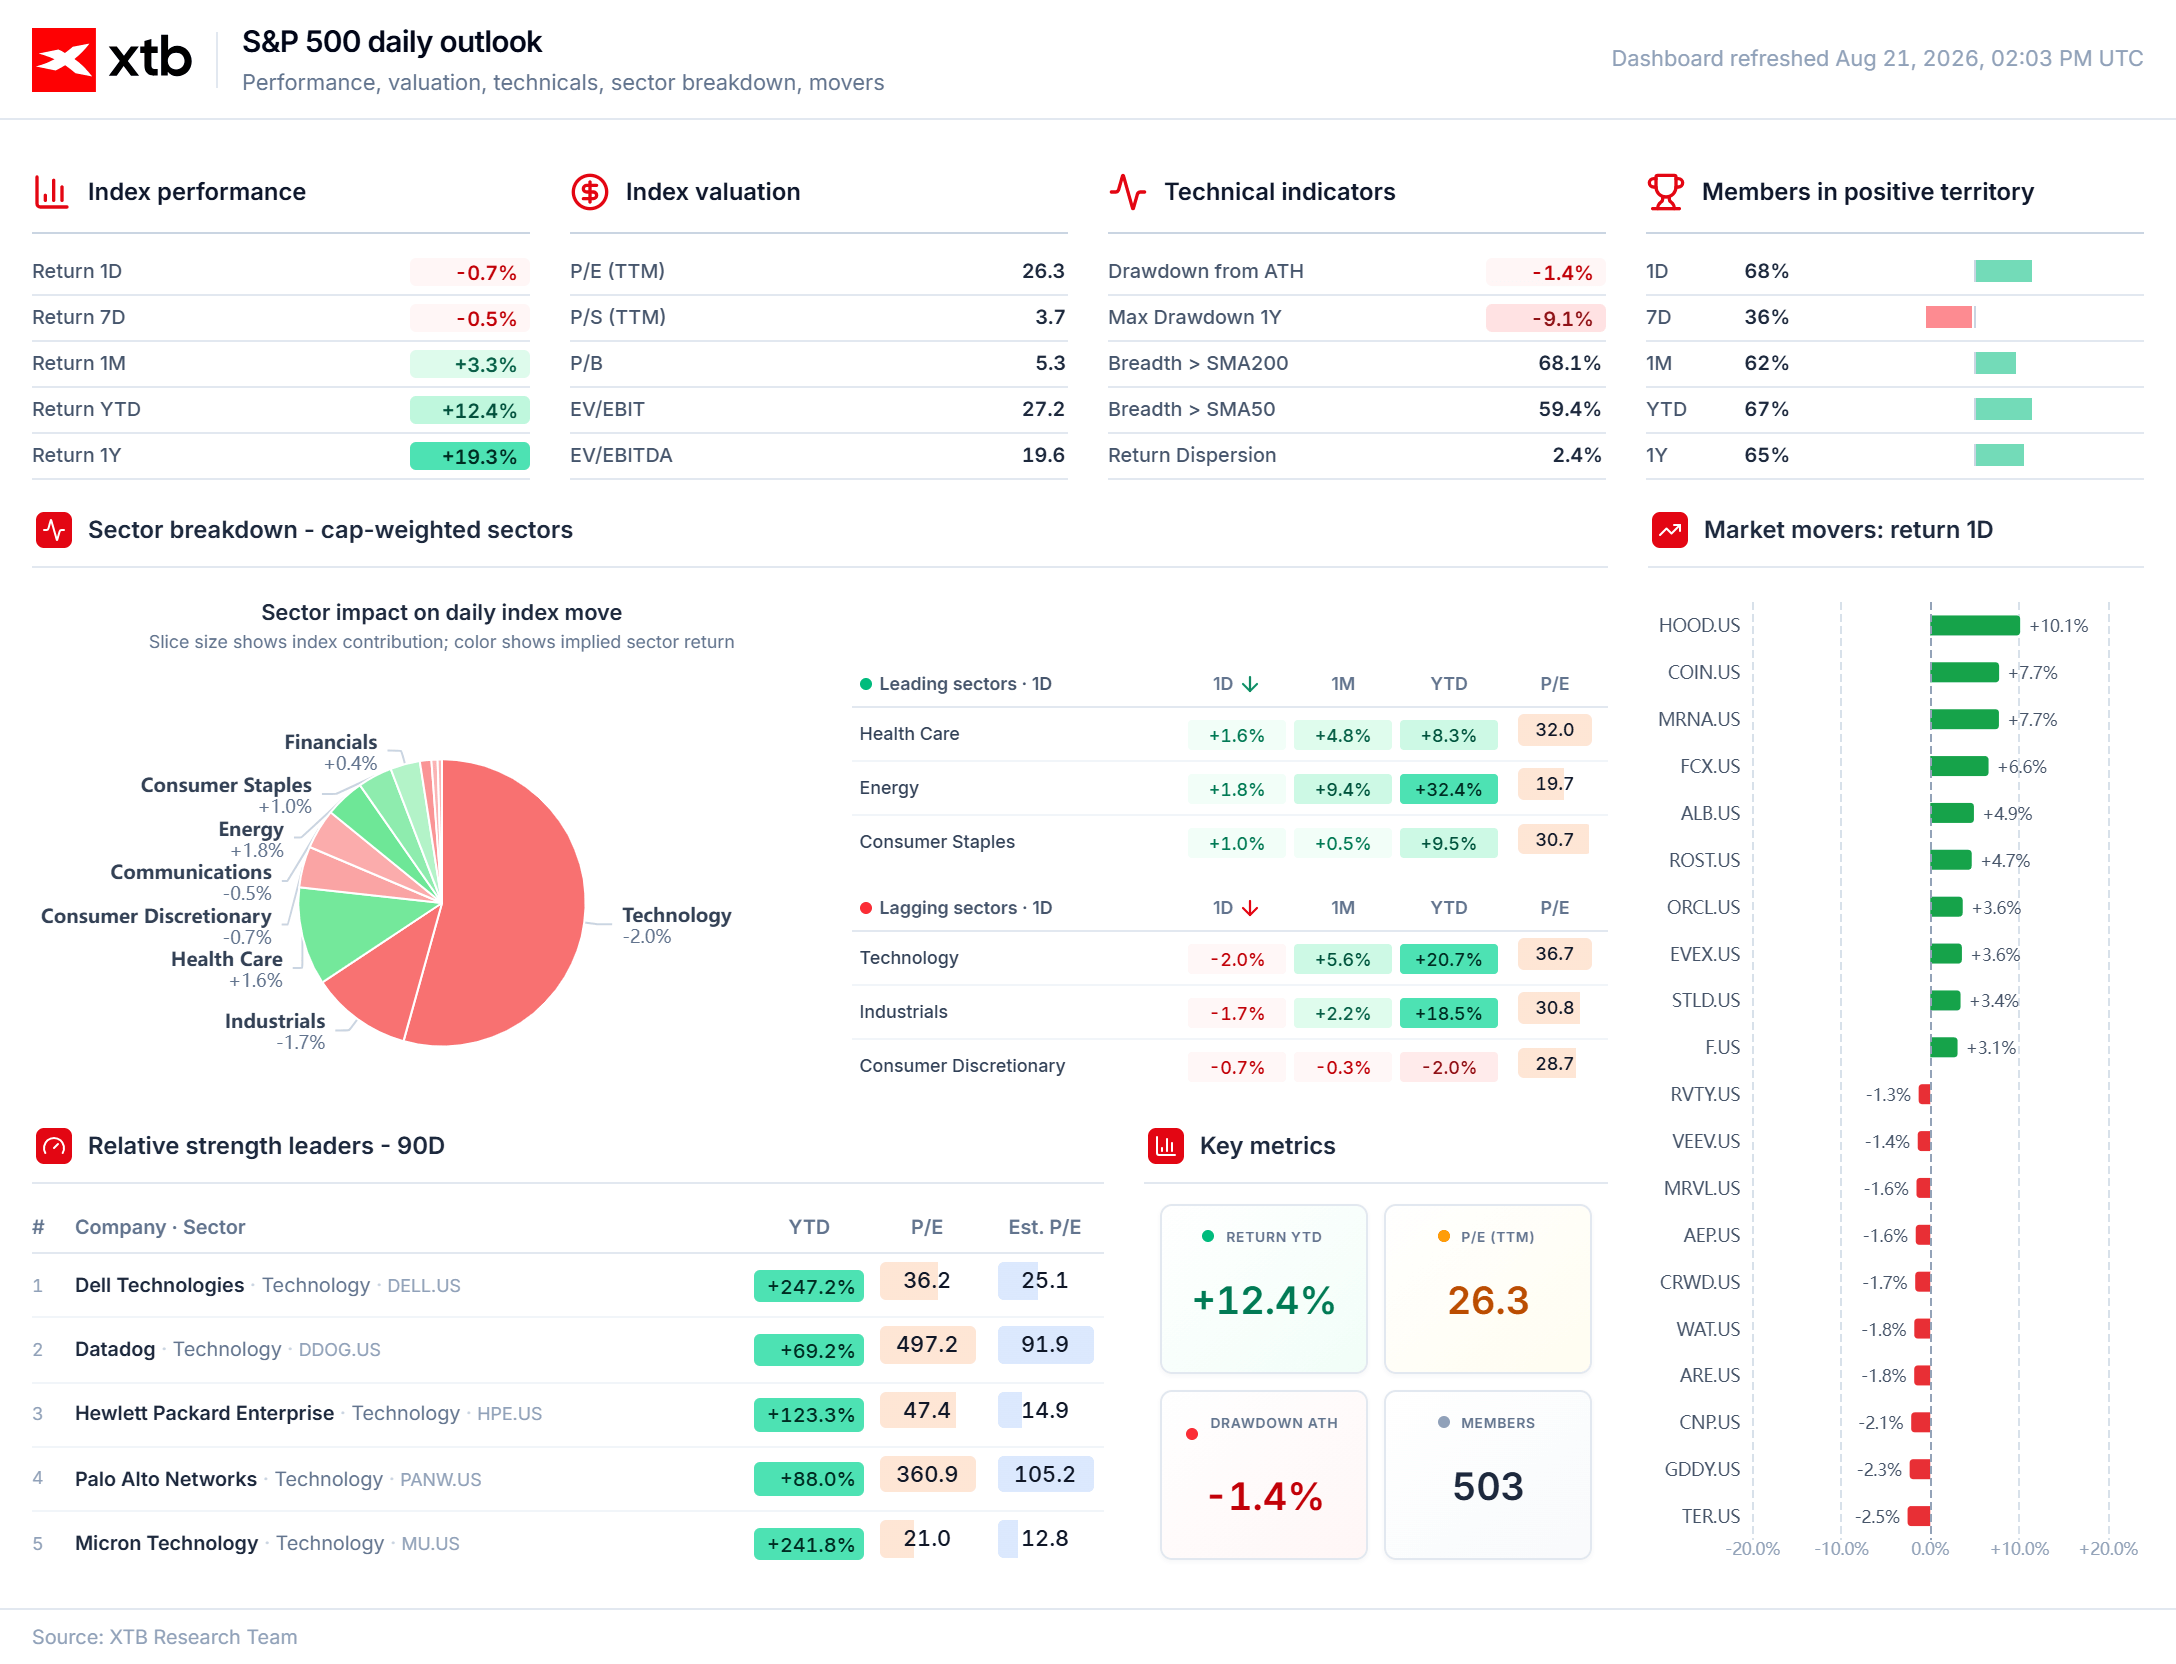Click the Dashboard refreshed timestamp
The width and height of the screenshot is (2176, 1664).
point(1877,58)
